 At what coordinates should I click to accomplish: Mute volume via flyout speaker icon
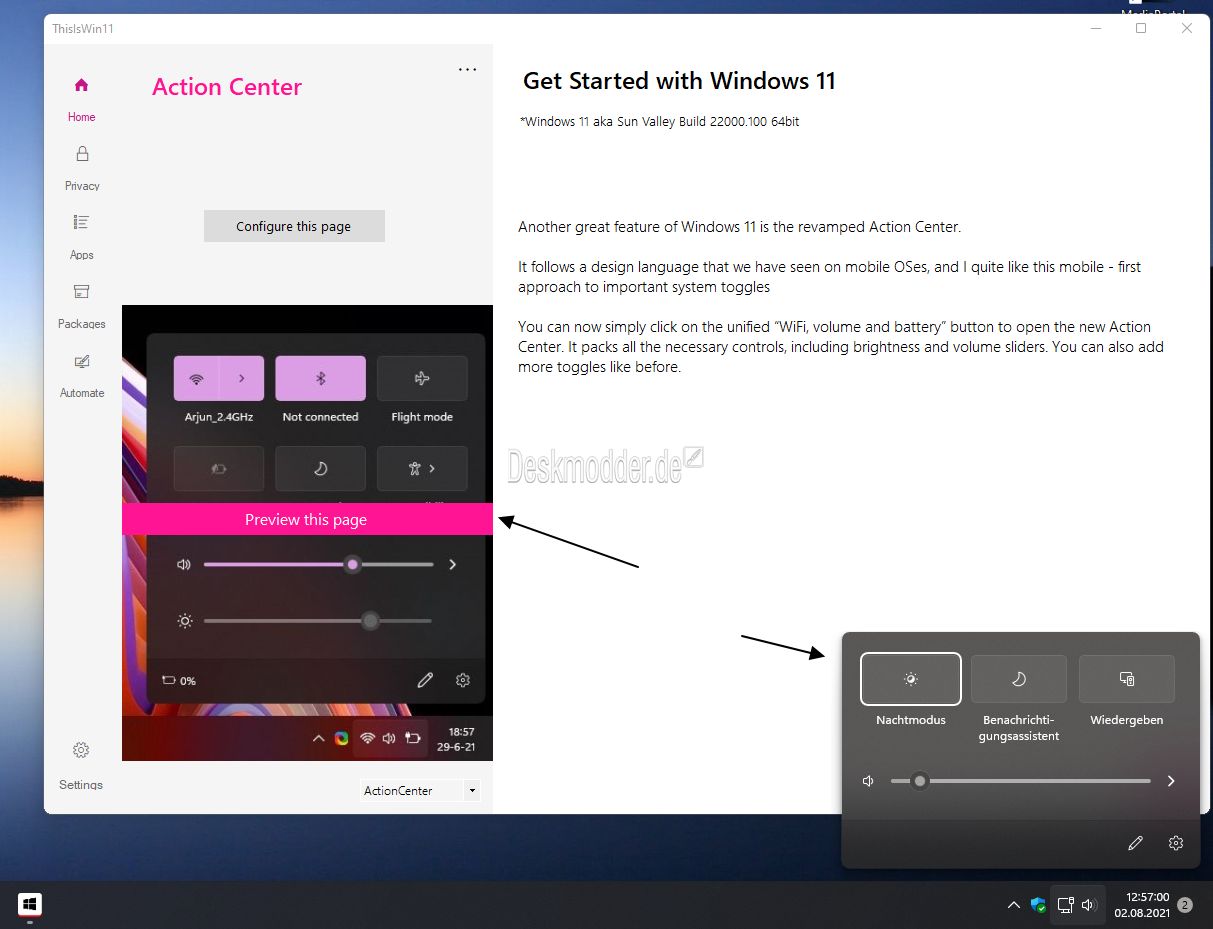(869, 781)
